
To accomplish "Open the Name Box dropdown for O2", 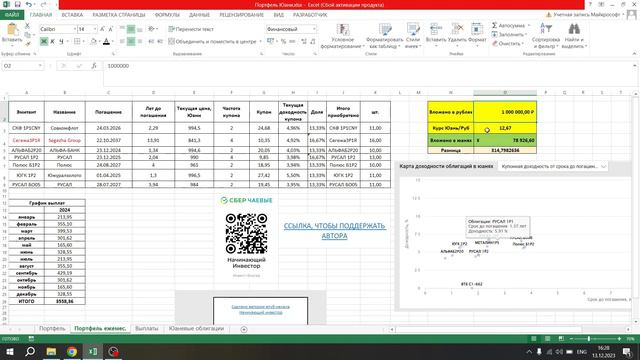I will pos(40,66).
